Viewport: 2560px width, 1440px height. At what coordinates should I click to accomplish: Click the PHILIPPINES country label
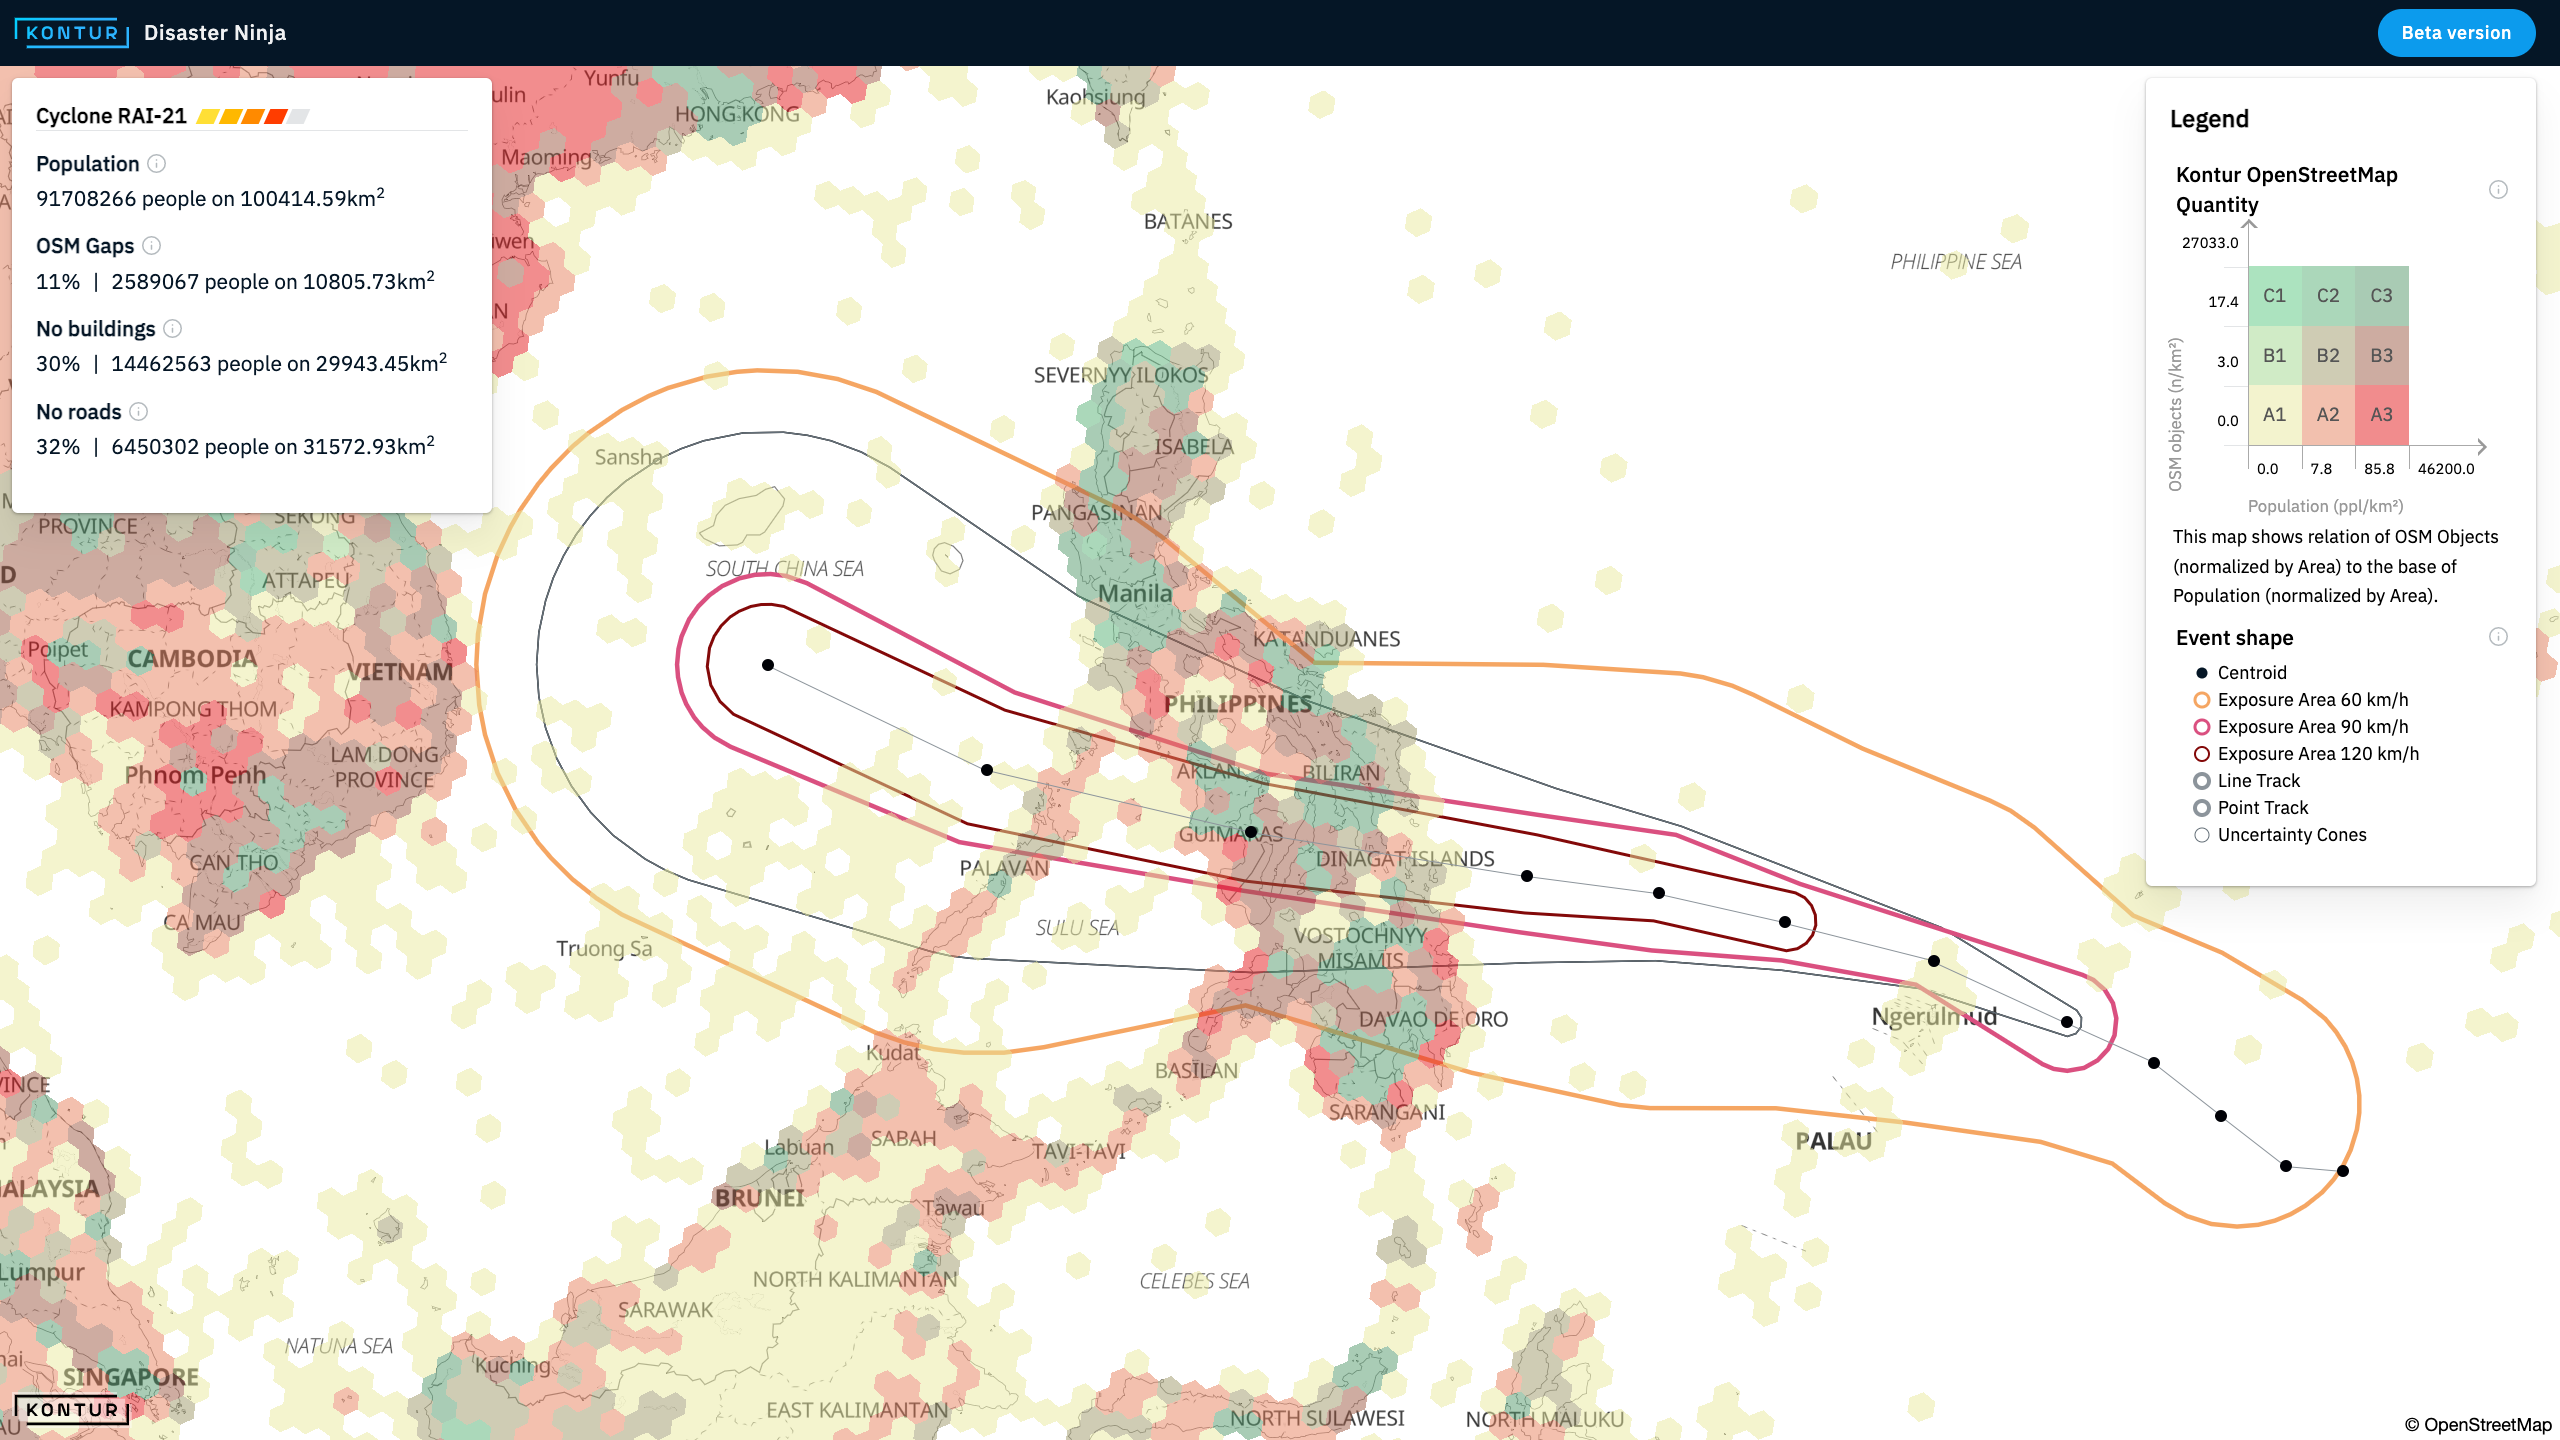(x=1238, y=704)
